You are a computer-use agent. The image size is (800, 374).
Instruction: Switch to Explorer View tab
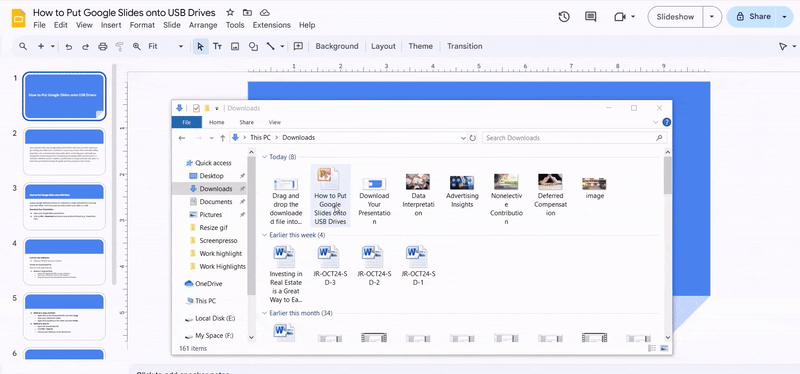pos(274,122)
